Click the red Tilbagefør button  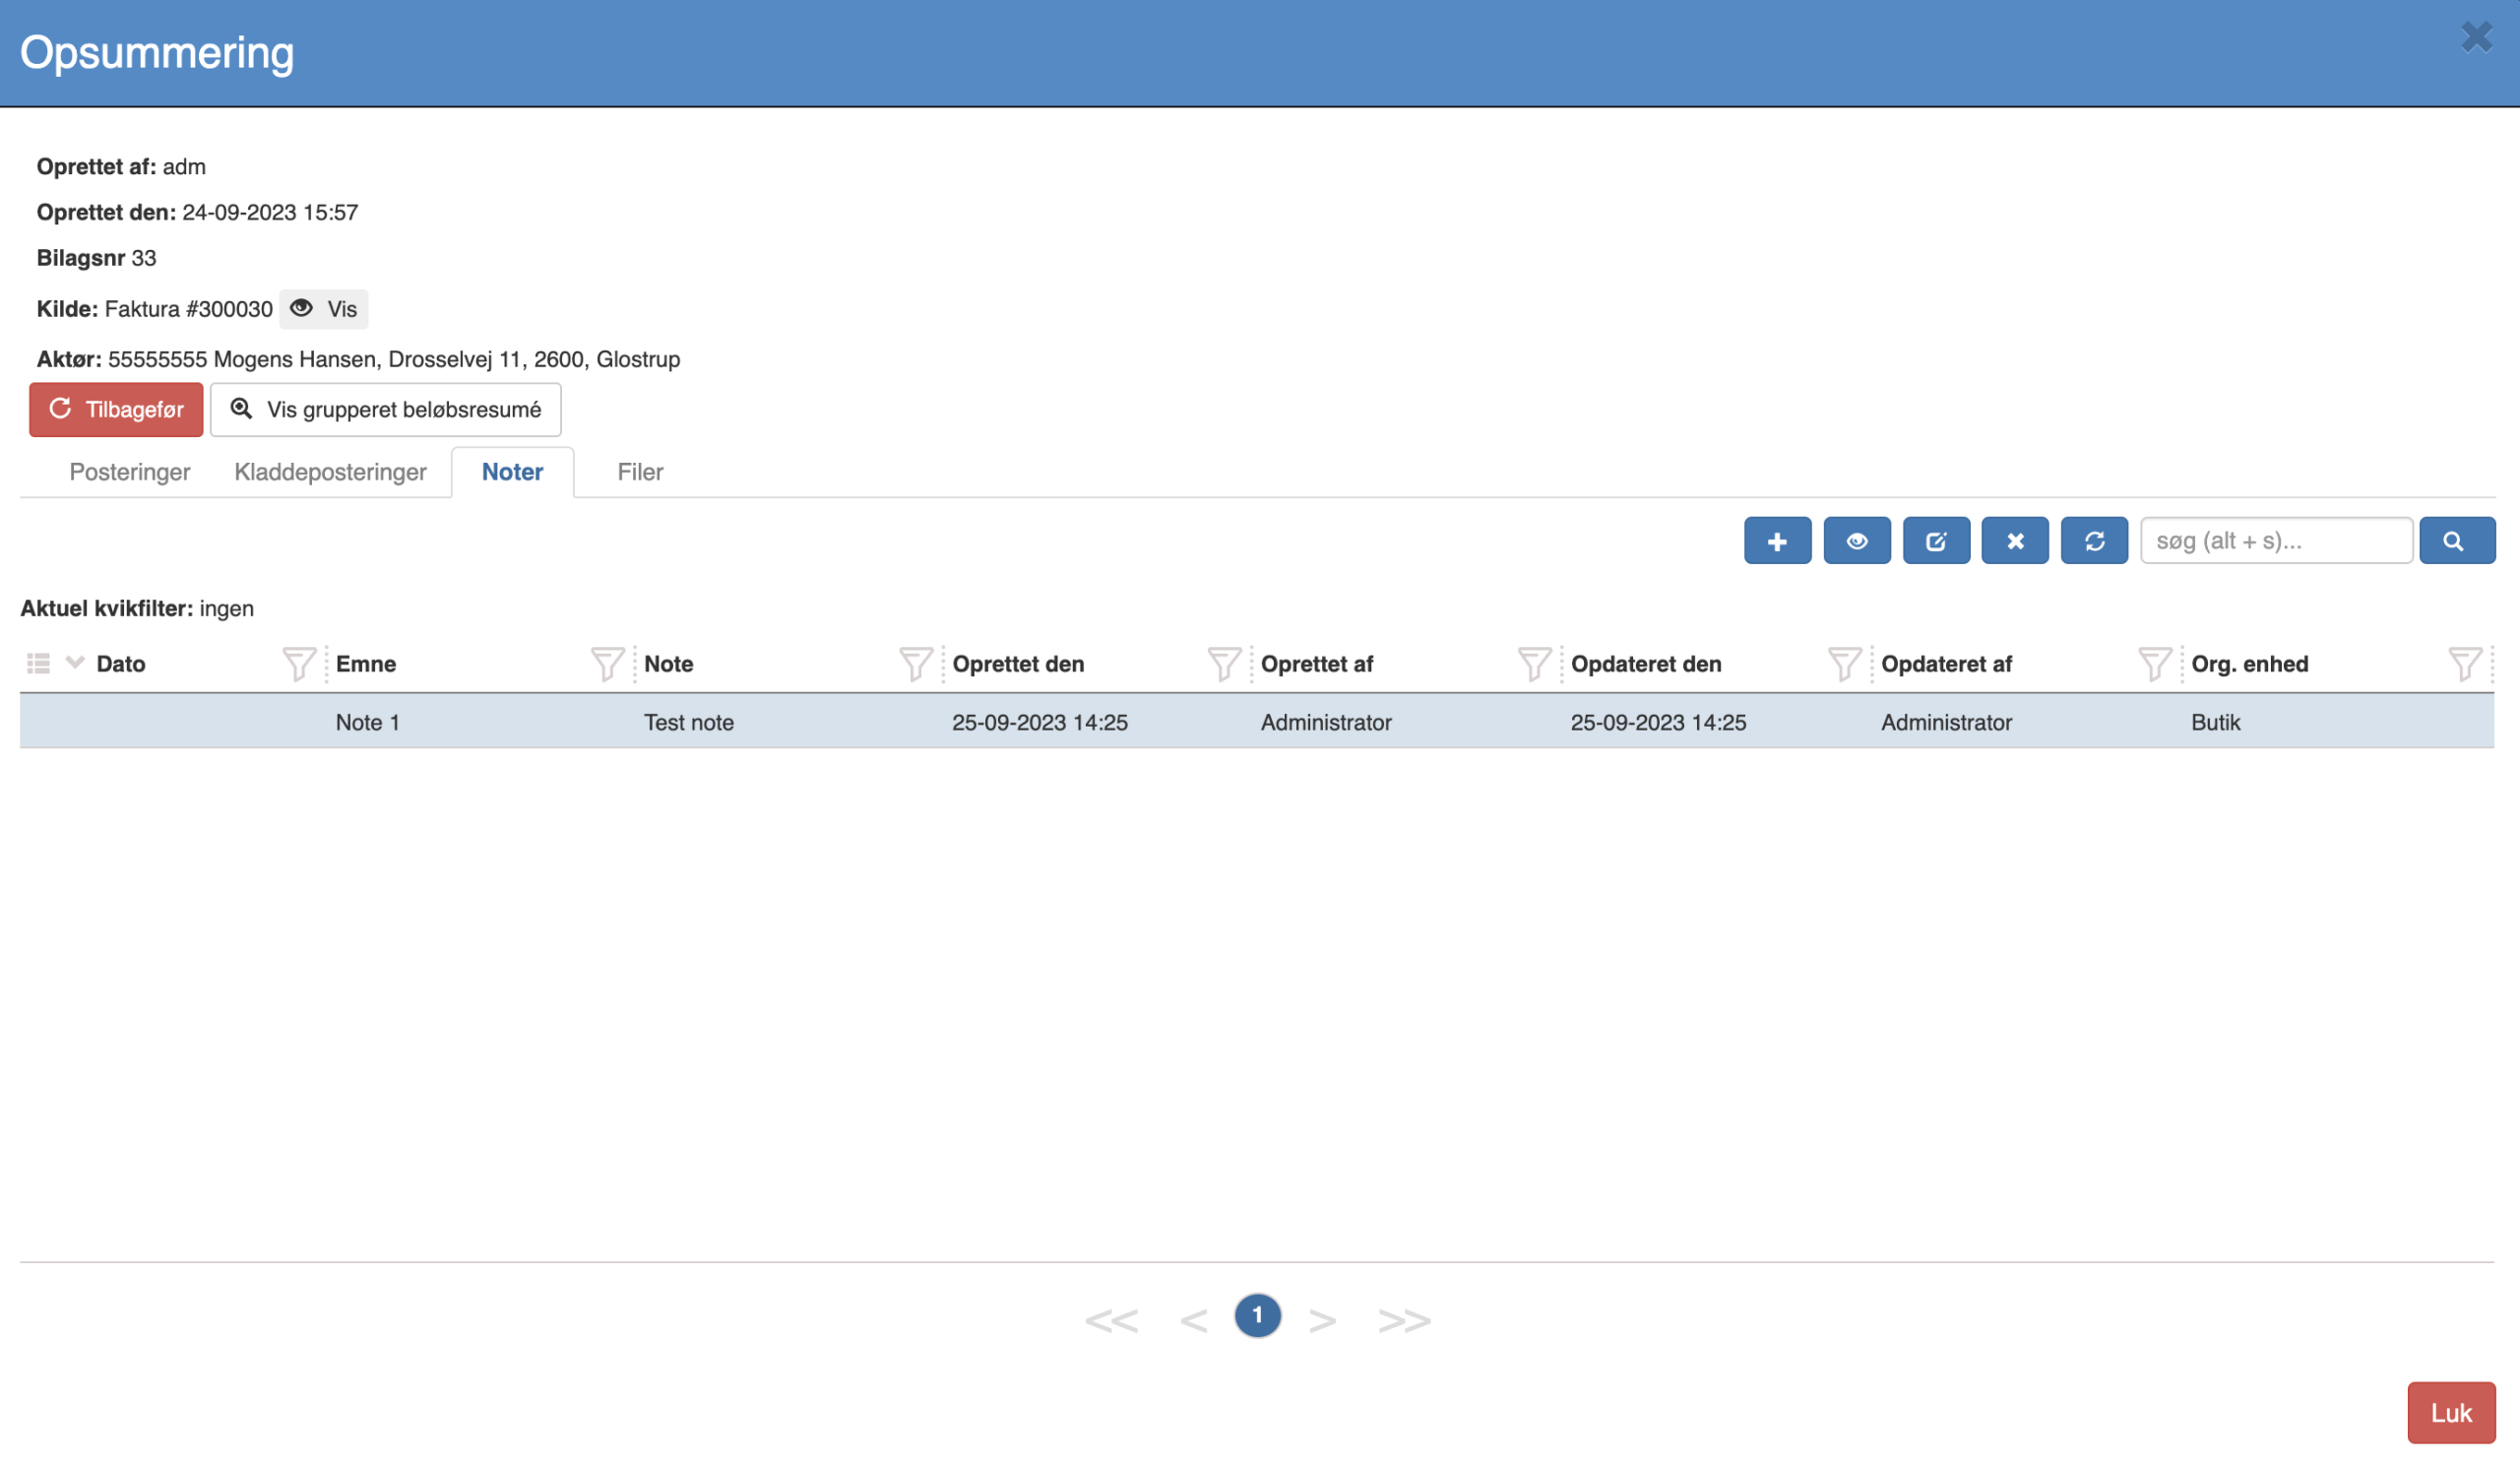[116, 410]
